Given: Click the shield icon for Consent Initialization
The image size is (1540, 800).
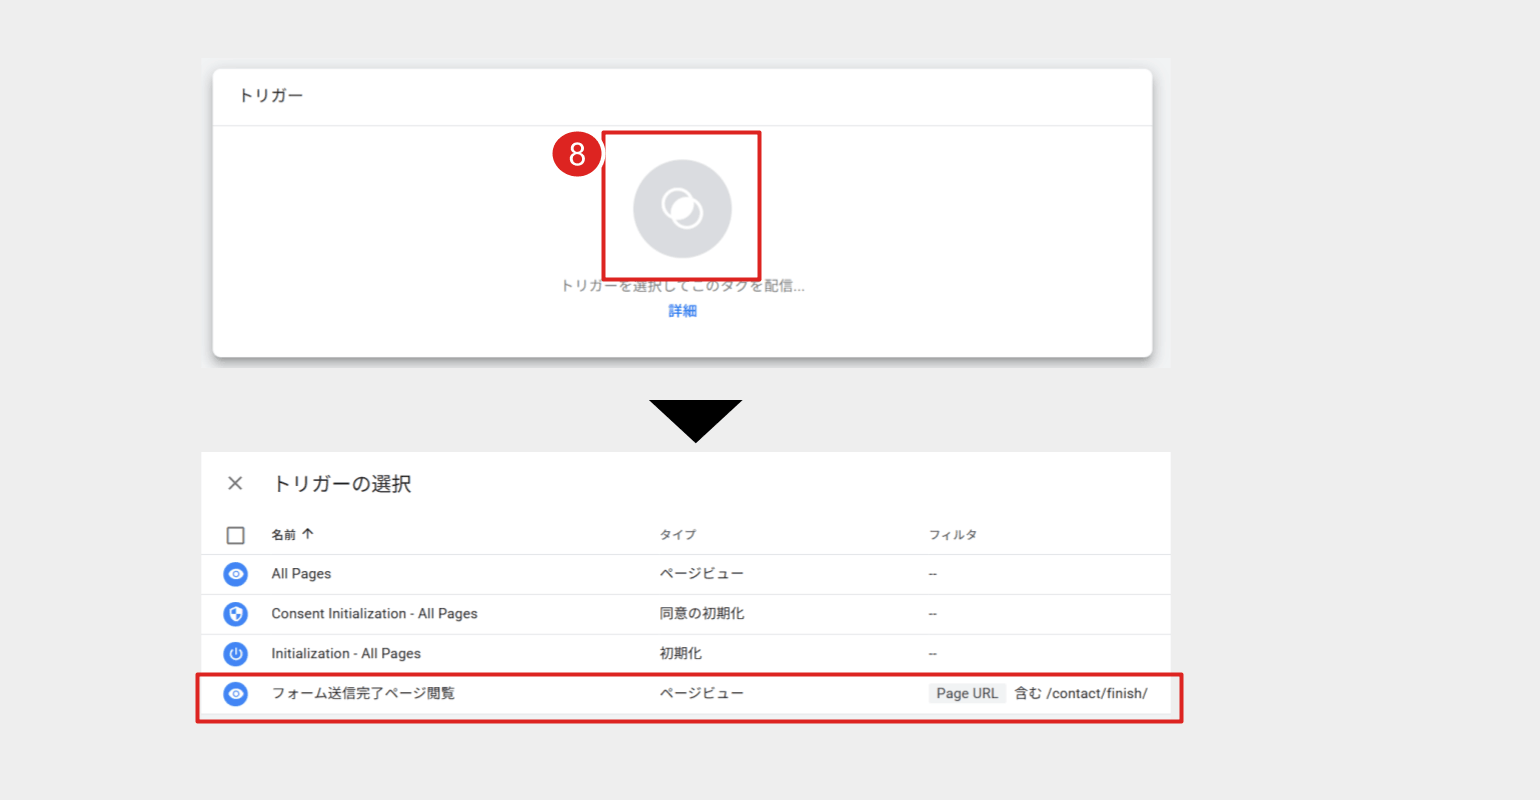Looking at the screenshot, I should tap(235, 614).
